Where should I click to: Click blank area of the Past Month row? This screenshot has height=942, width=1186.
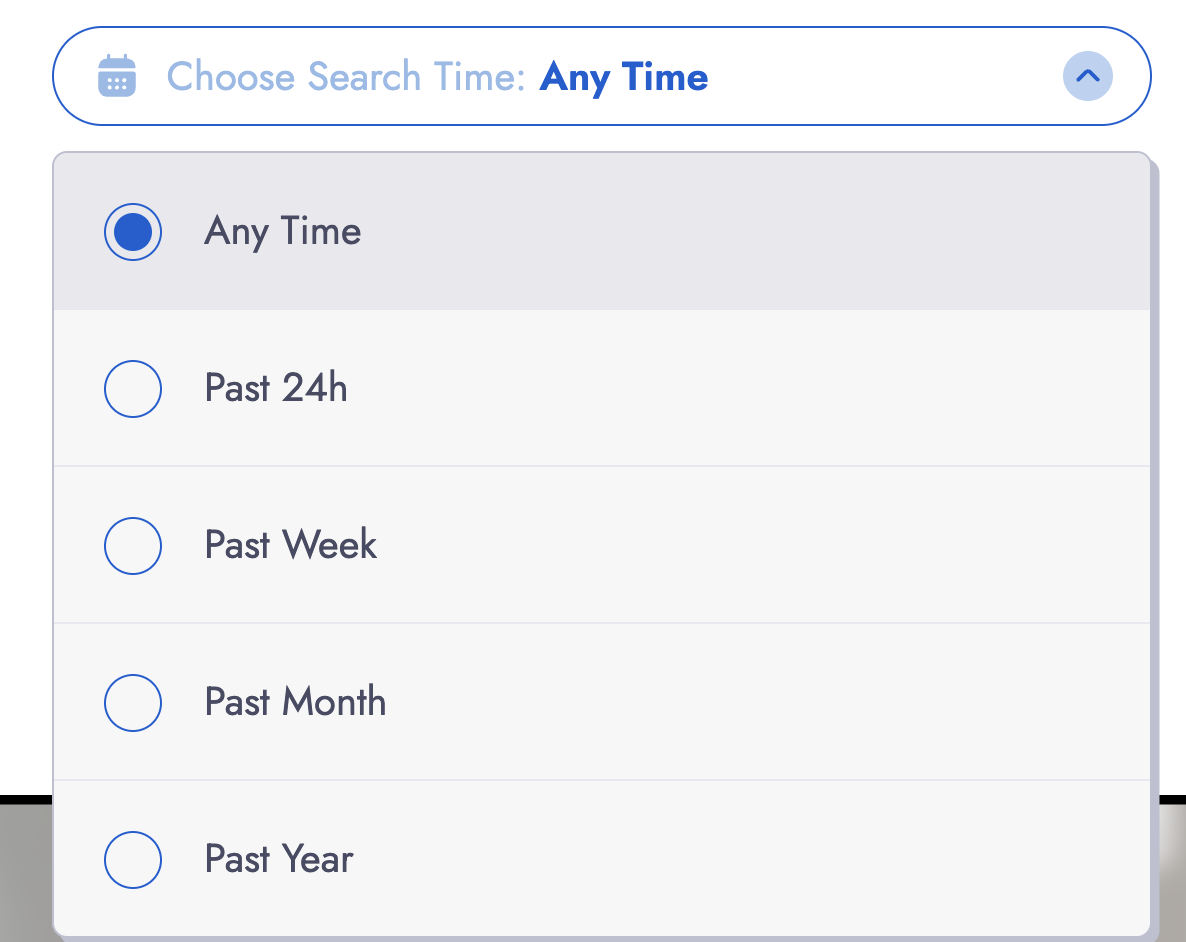756,702
